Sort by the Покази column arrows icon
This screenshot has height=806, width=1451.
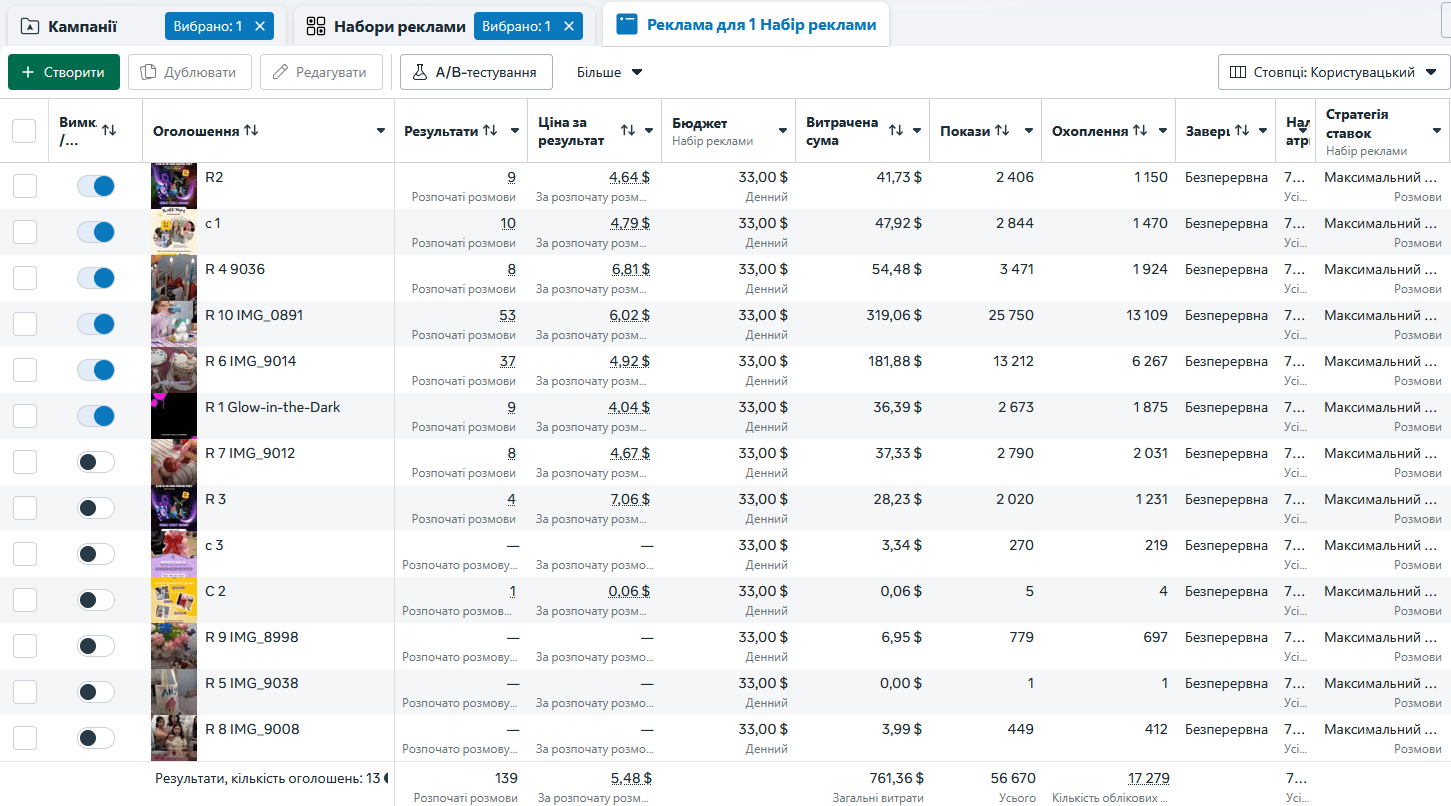[1001, 131]
